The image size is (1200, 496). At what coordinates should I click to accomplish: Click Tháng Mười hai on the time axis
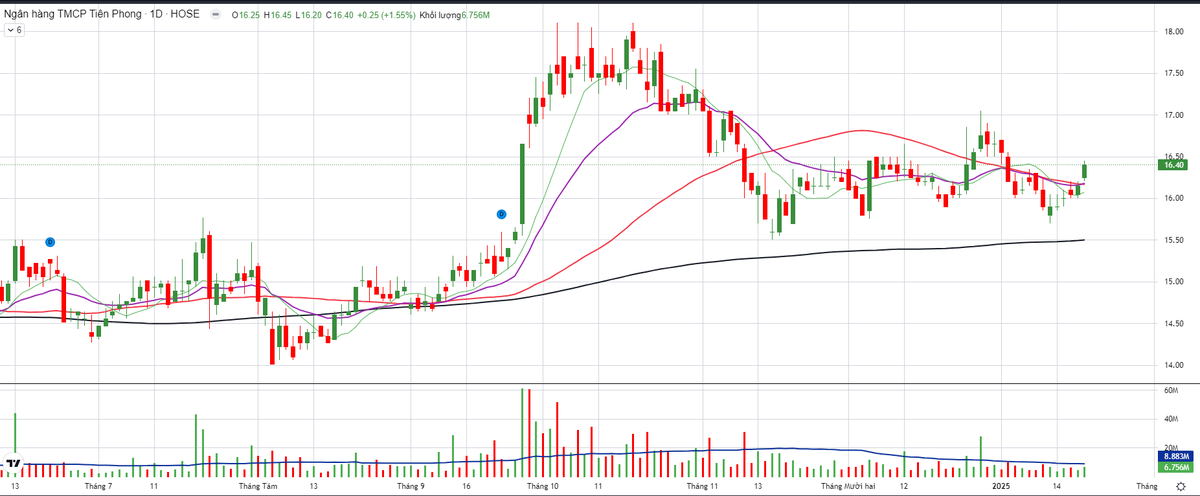coord(848,485)
